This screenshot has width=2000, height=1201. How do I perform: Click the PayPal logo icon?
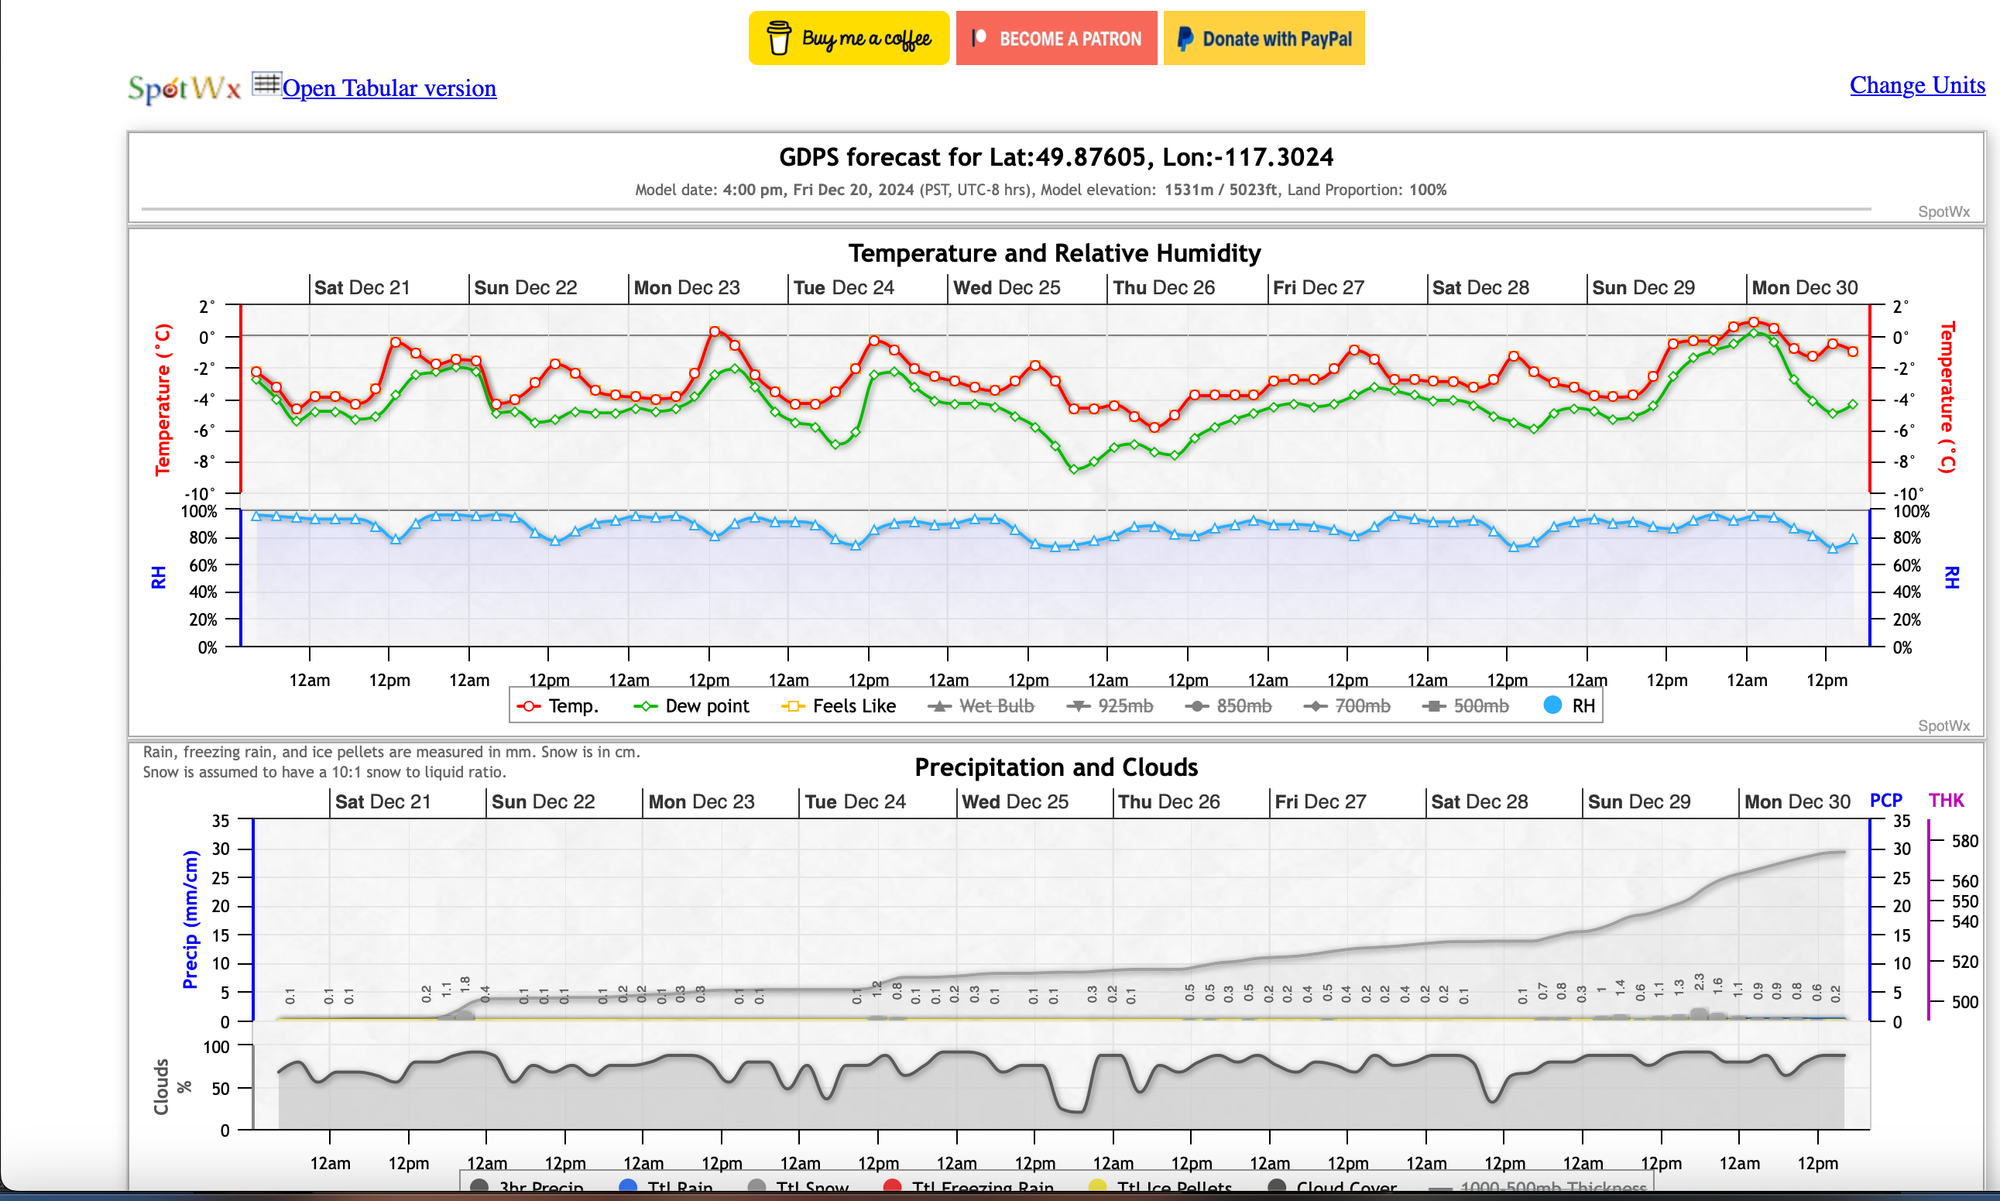coord(1185,39)
